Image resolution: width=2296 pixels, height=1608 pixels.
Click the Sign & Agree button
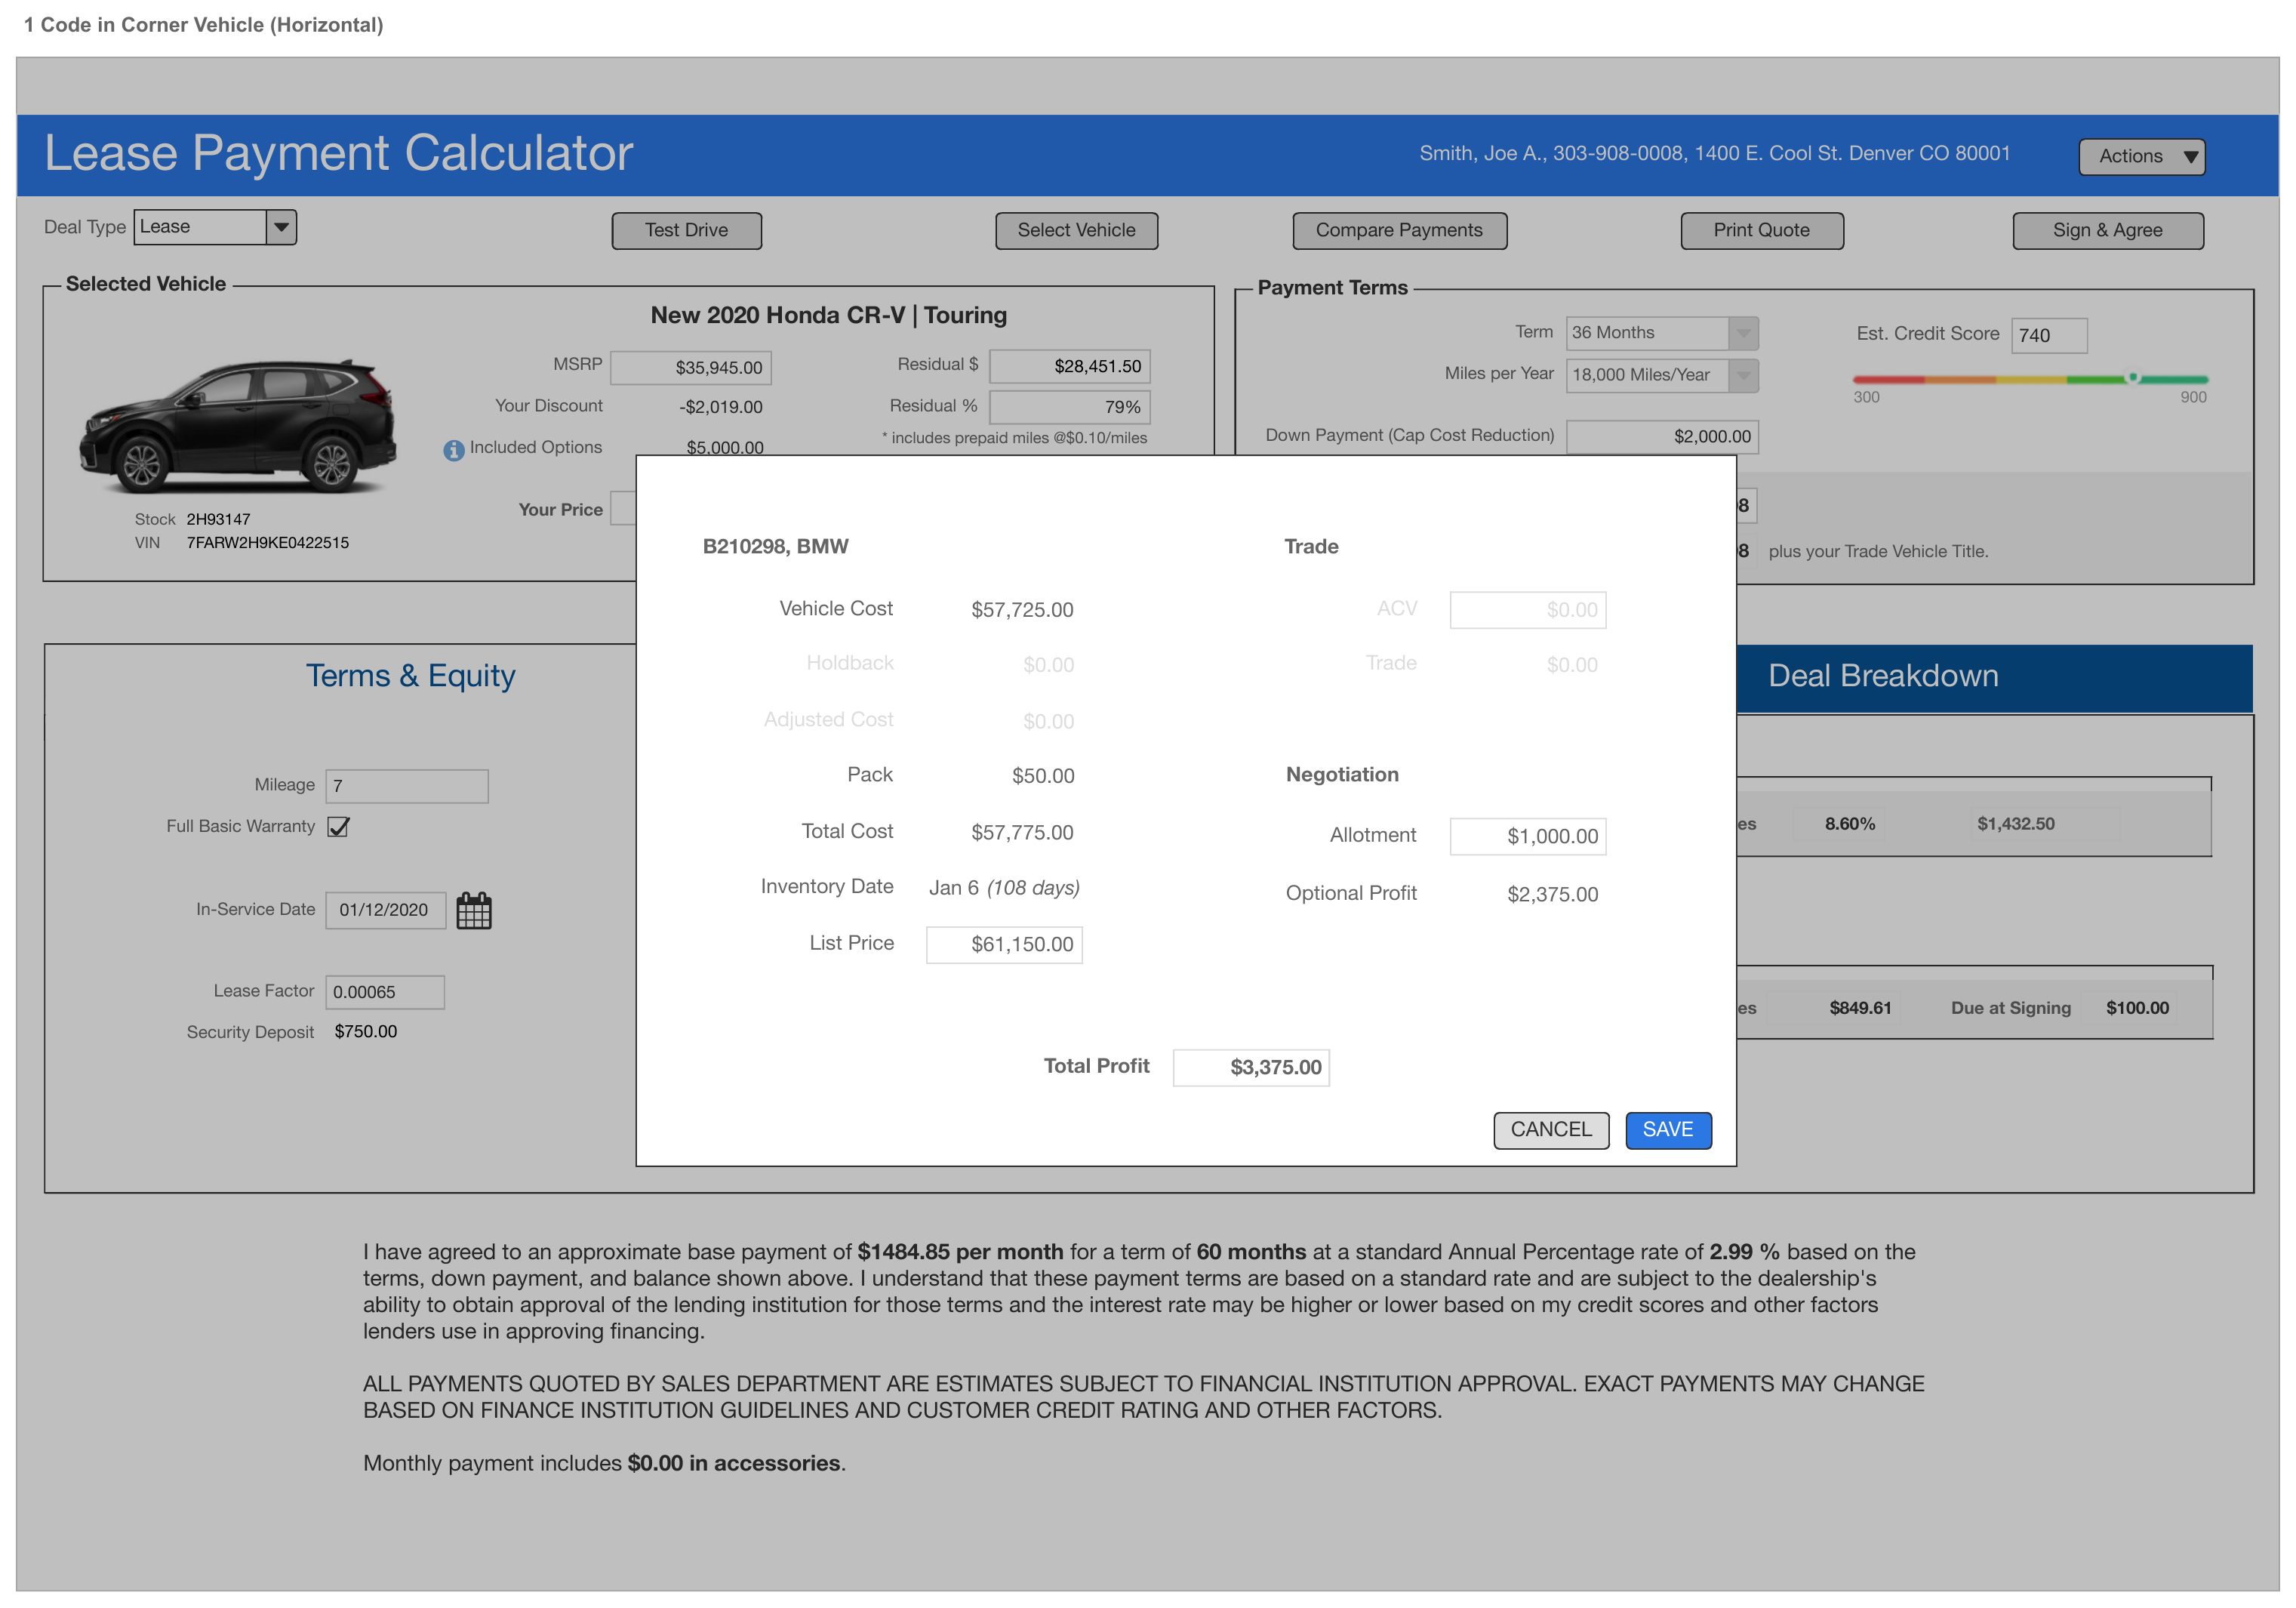tap(2107, 230)
